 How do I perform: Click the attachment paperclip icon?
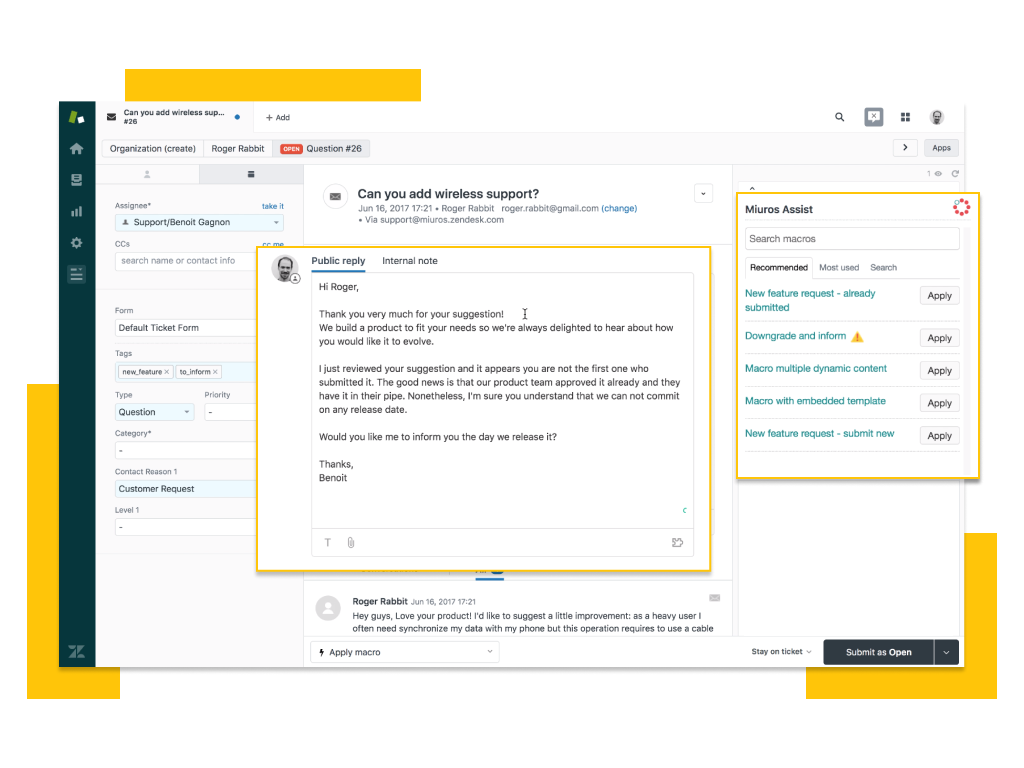351,543
